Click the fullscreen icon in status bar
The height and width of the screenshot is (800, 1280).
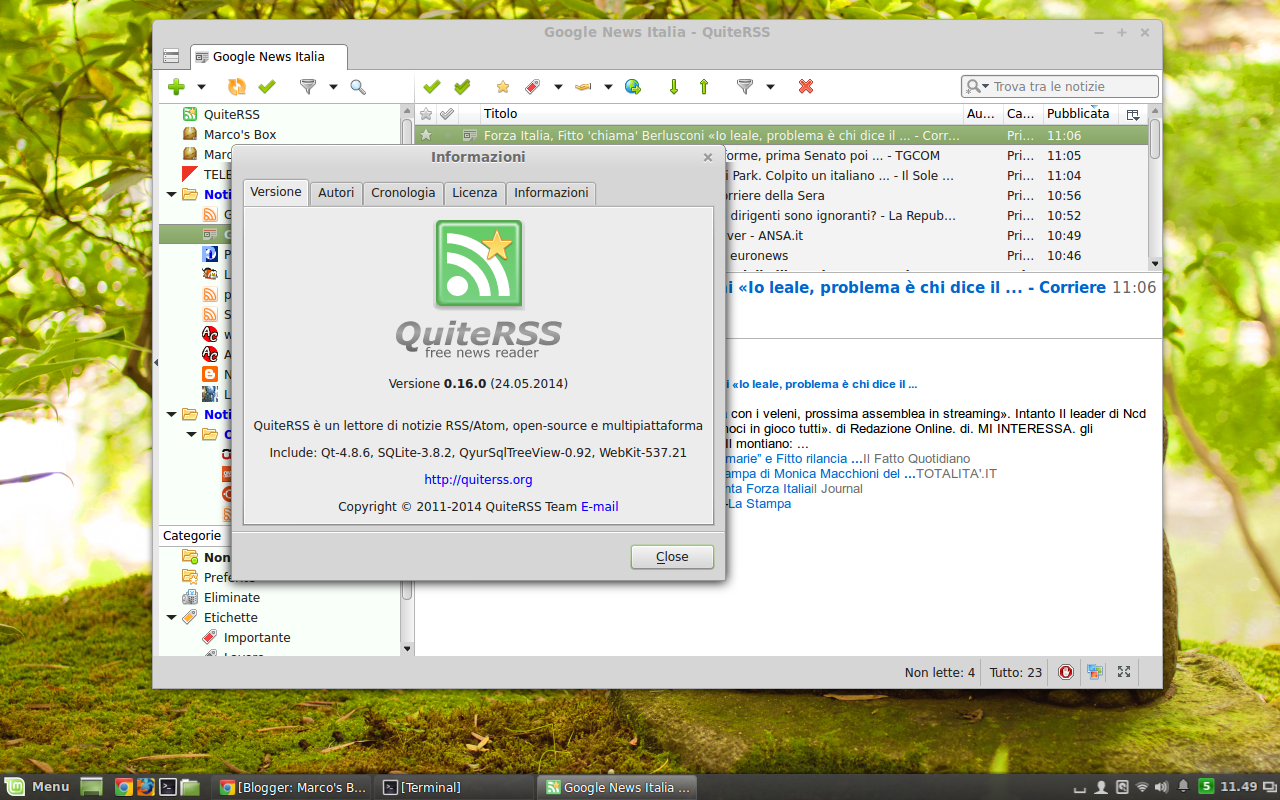point(1124,672)
